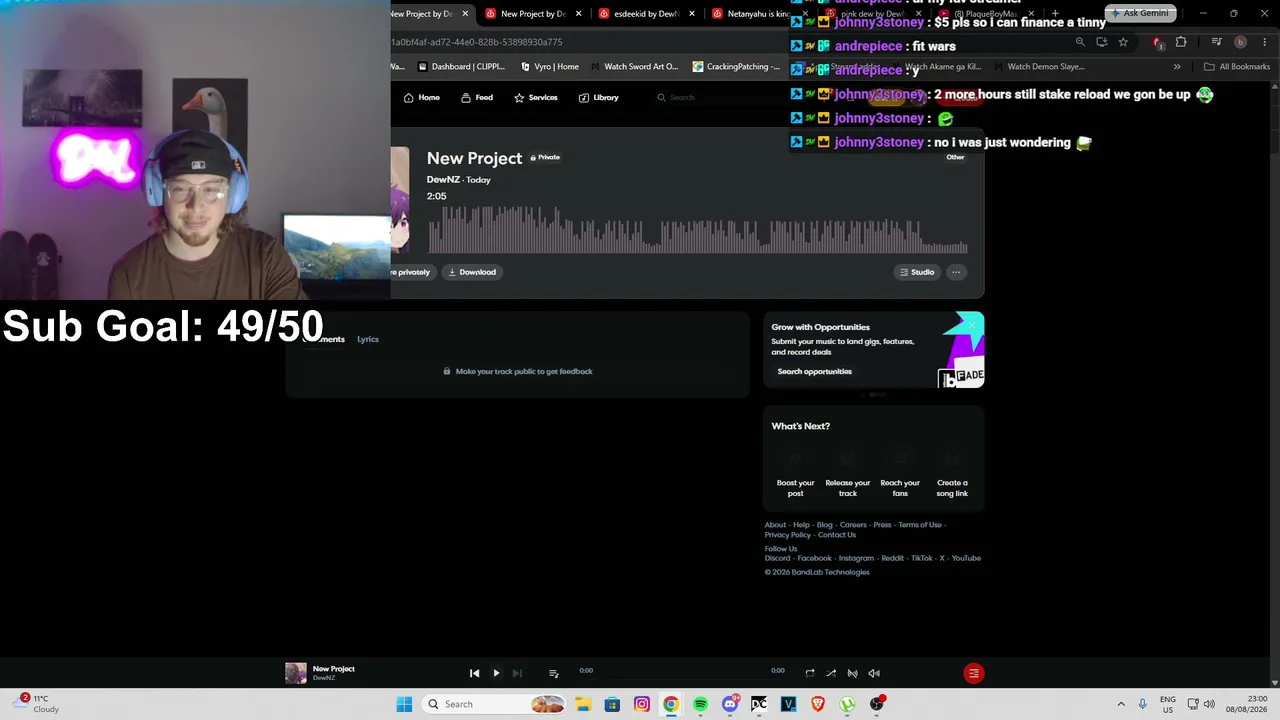Open uTorrent from the taskbar

(x=848, y=704)
